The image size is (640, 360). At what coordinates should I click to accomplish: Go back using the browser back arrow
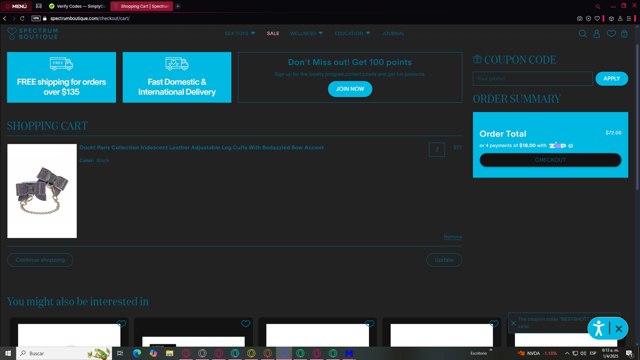coord(4,18)
